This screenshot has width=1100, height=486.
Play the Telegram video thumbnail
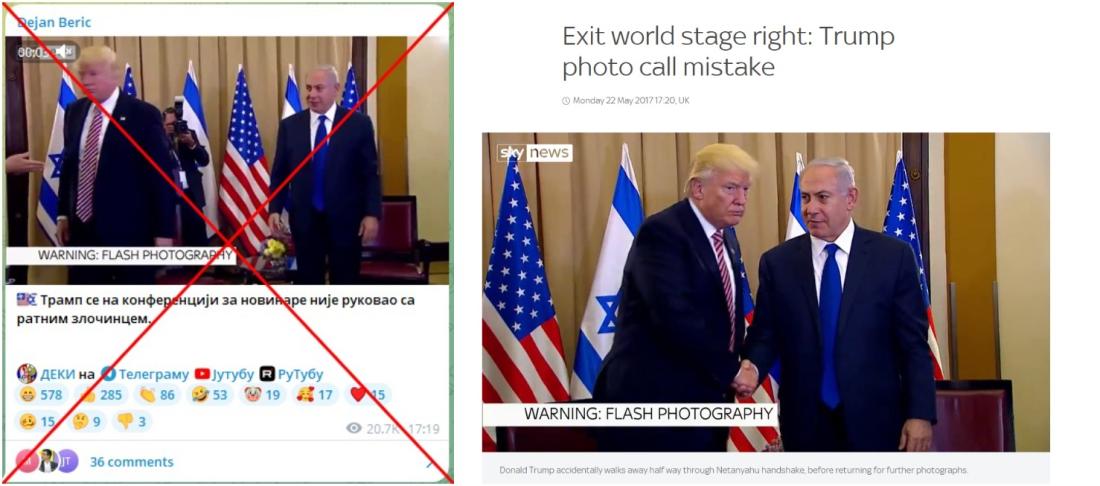tap(227, 160)
